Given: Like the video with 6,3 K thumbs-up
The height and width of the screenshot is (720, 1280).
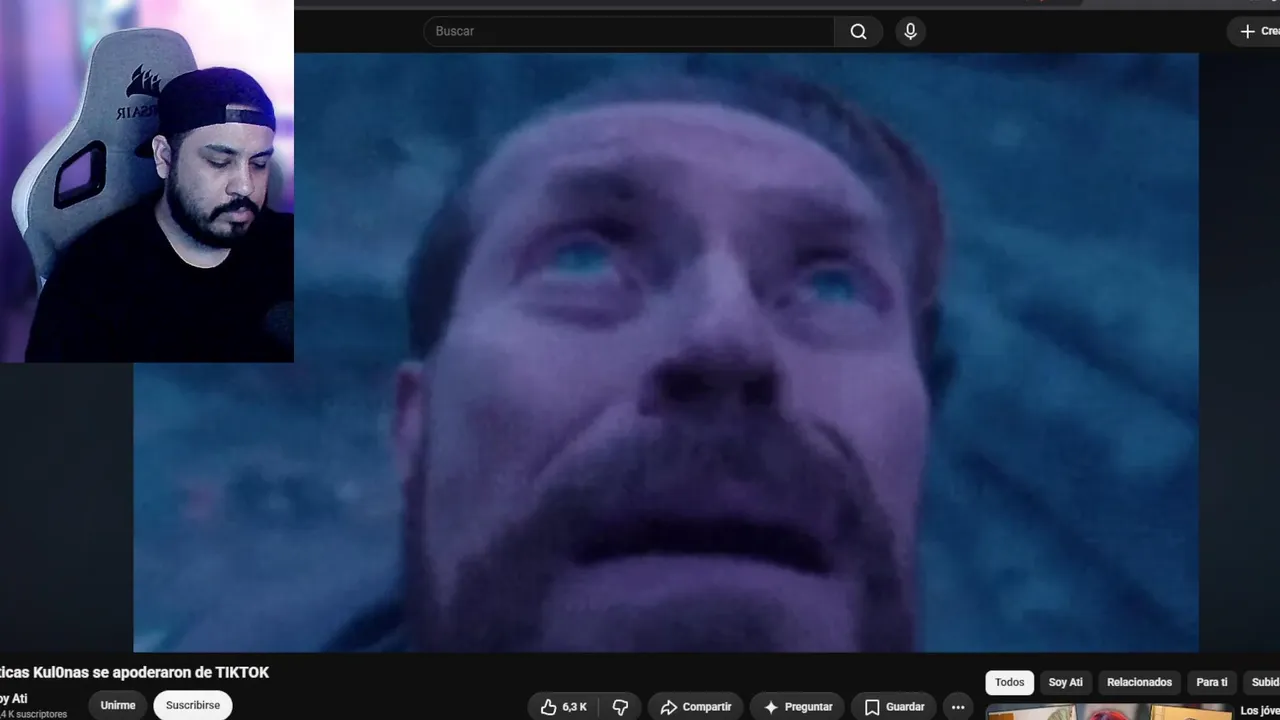Looking at the screenshot, I should tap(563, 707).
